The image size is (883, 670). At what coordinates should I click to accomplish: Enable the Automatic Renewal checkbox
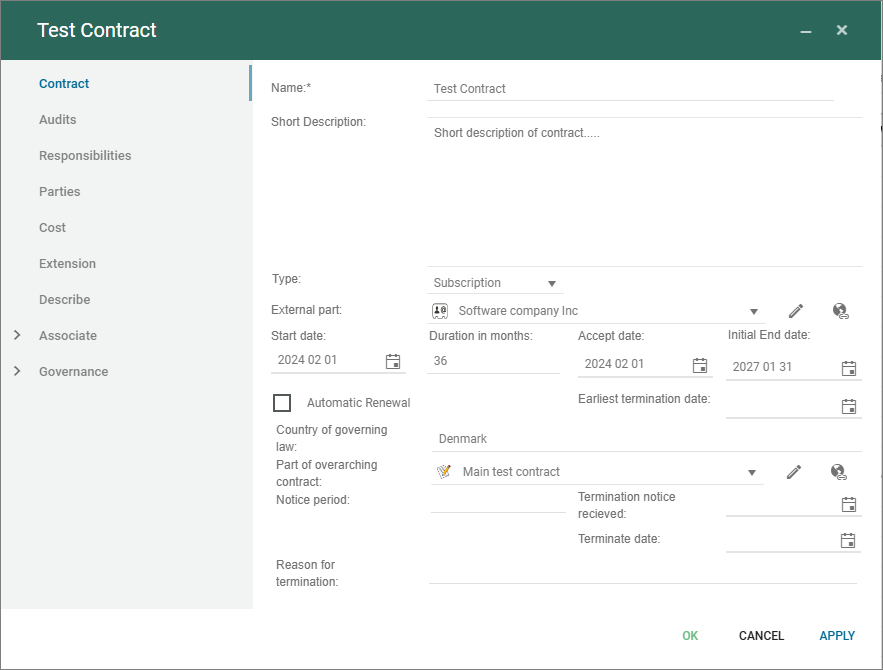click(282, 403)
